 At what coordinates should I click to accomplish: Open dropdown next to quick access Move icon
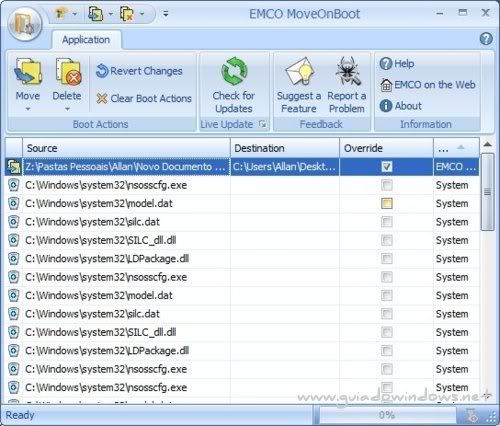110,14
